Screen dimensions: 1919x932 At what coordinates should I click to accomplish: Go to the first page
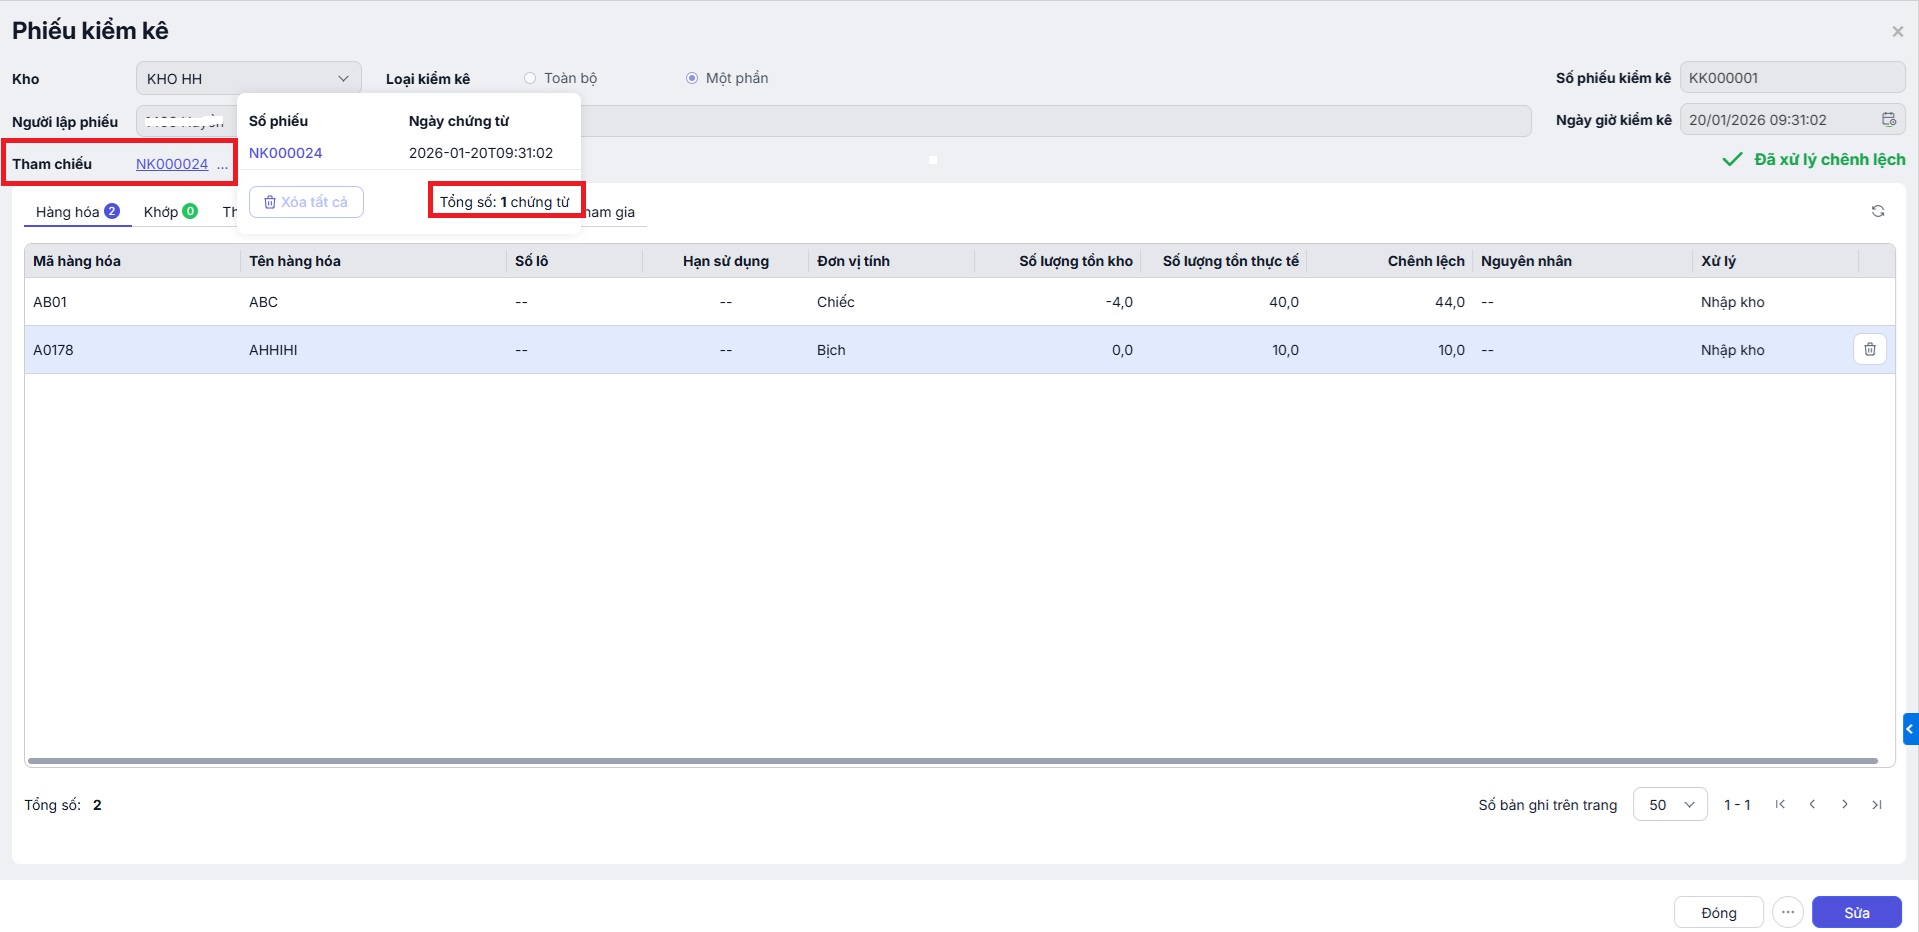(1780, 805)
